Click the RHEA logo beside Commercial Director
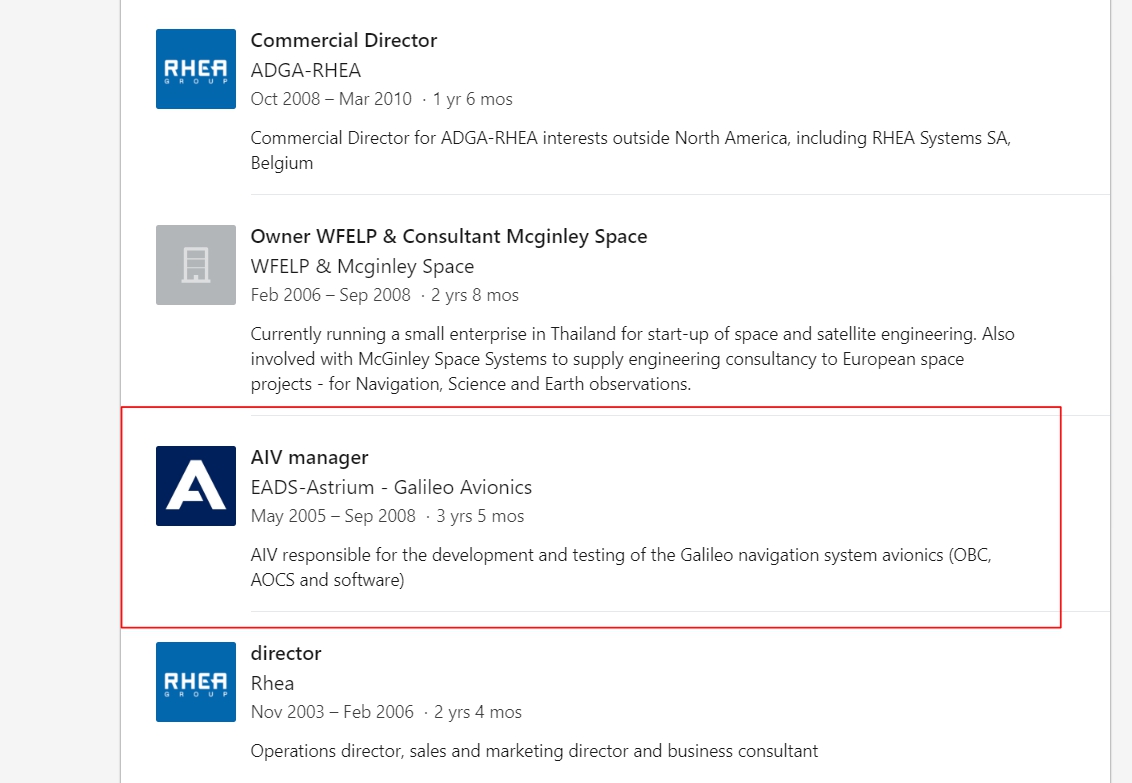The width and height of the screenshot is (1132, 783). (x=195, y=69)
